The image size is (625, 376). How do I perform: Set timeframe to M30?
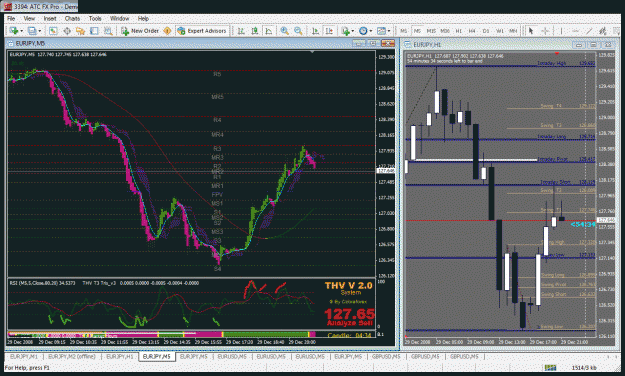[445, 31]
